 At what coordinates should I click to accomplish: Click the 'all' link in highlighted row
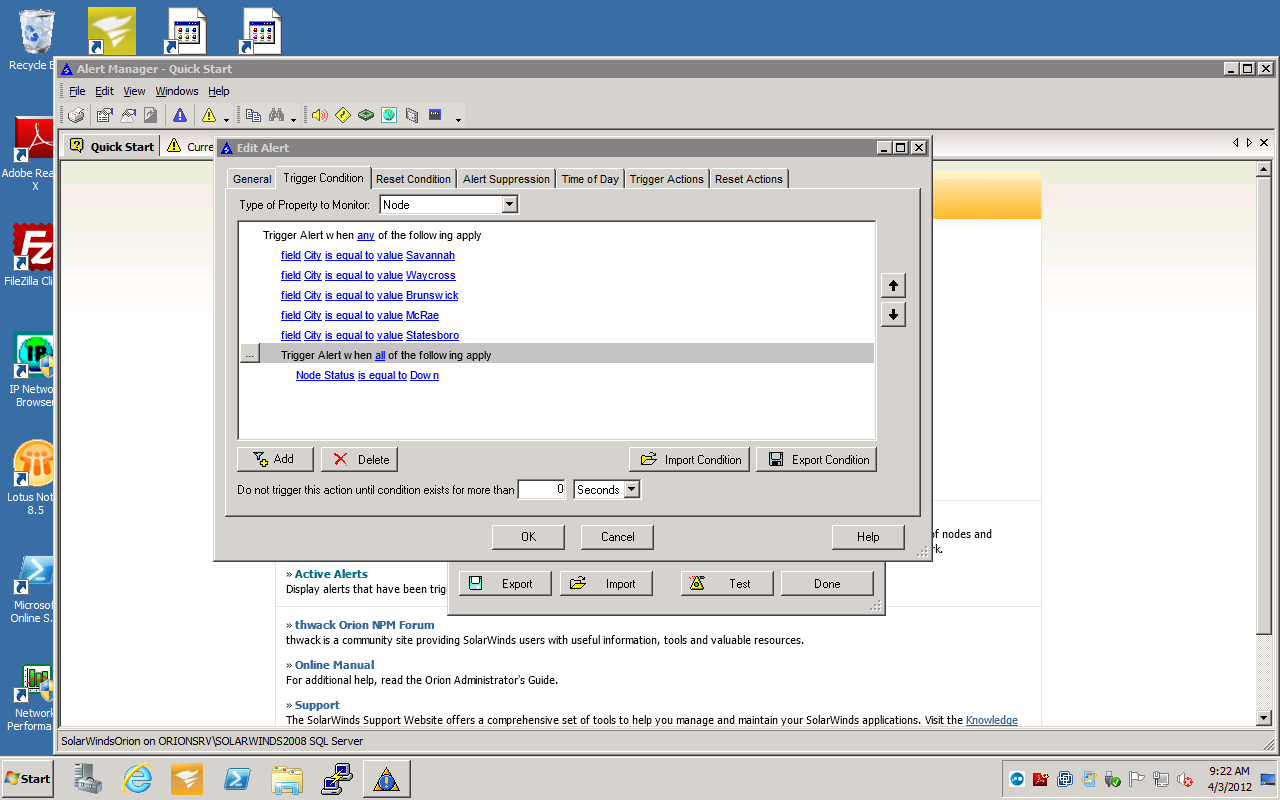coord(380,355)
